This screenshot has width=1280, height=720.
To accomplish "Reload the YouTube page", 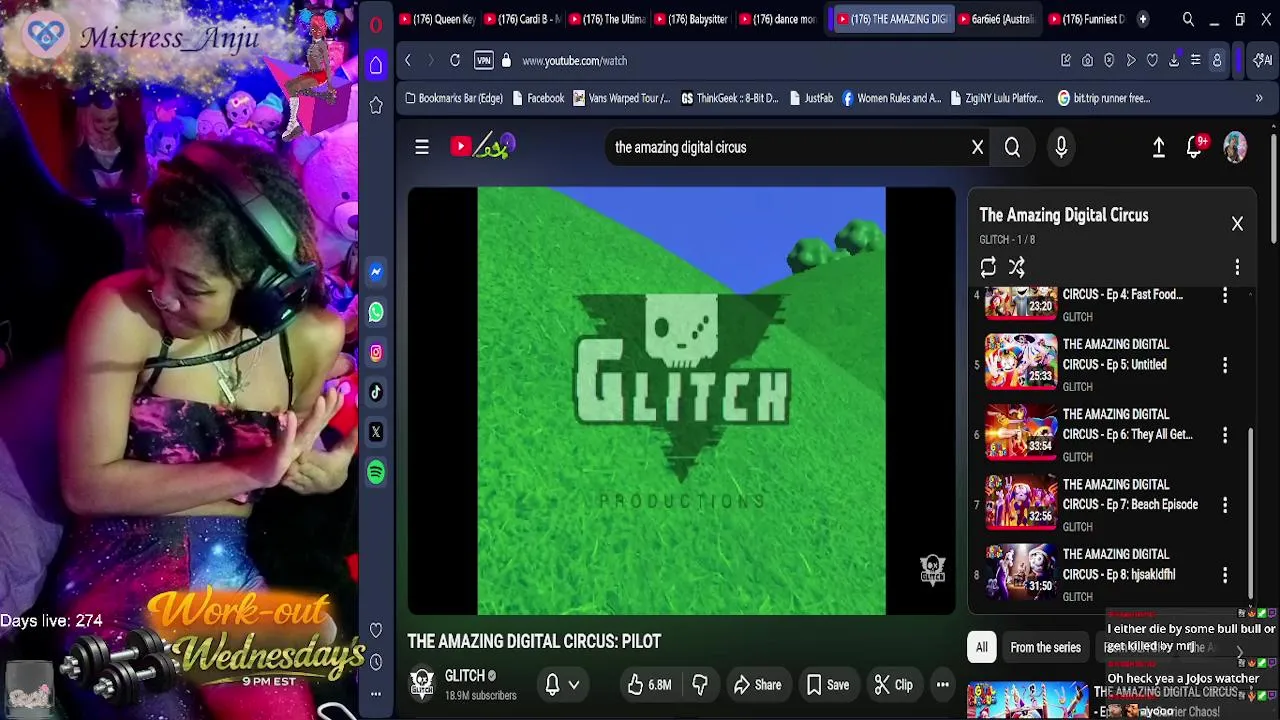I will 455,61.
